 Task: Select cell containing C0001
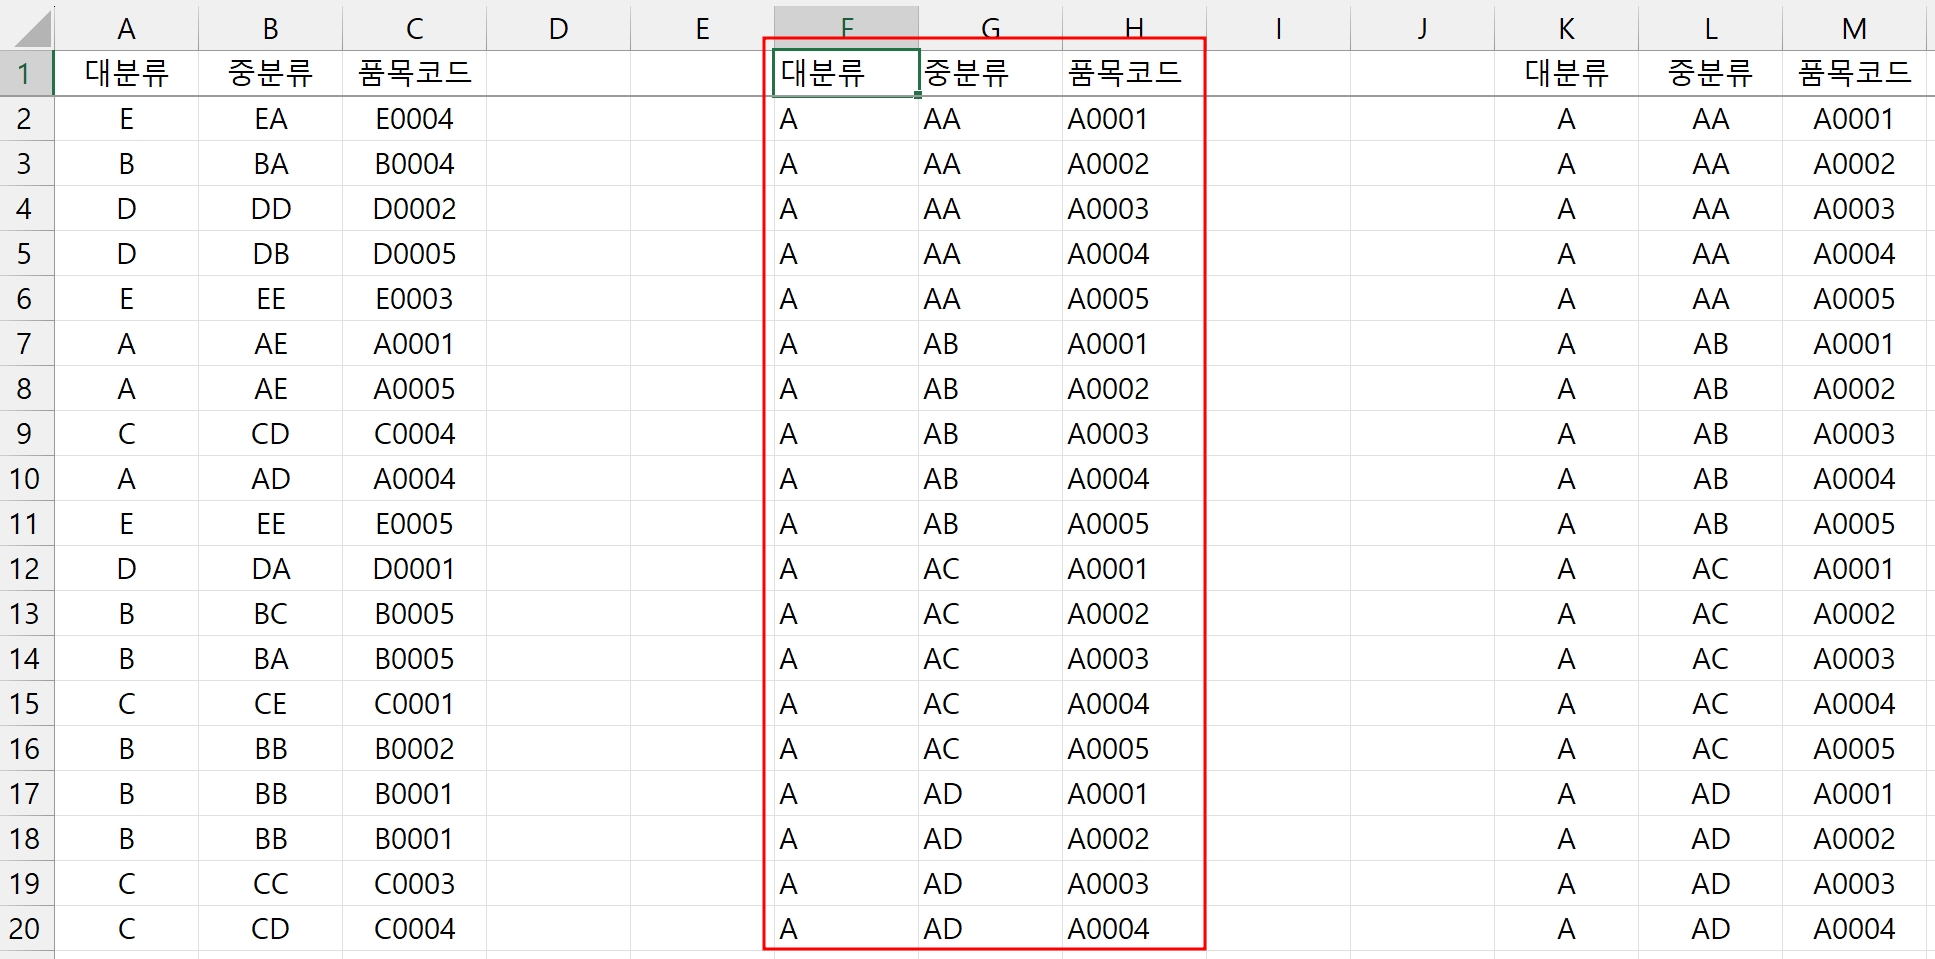[413, 703]
